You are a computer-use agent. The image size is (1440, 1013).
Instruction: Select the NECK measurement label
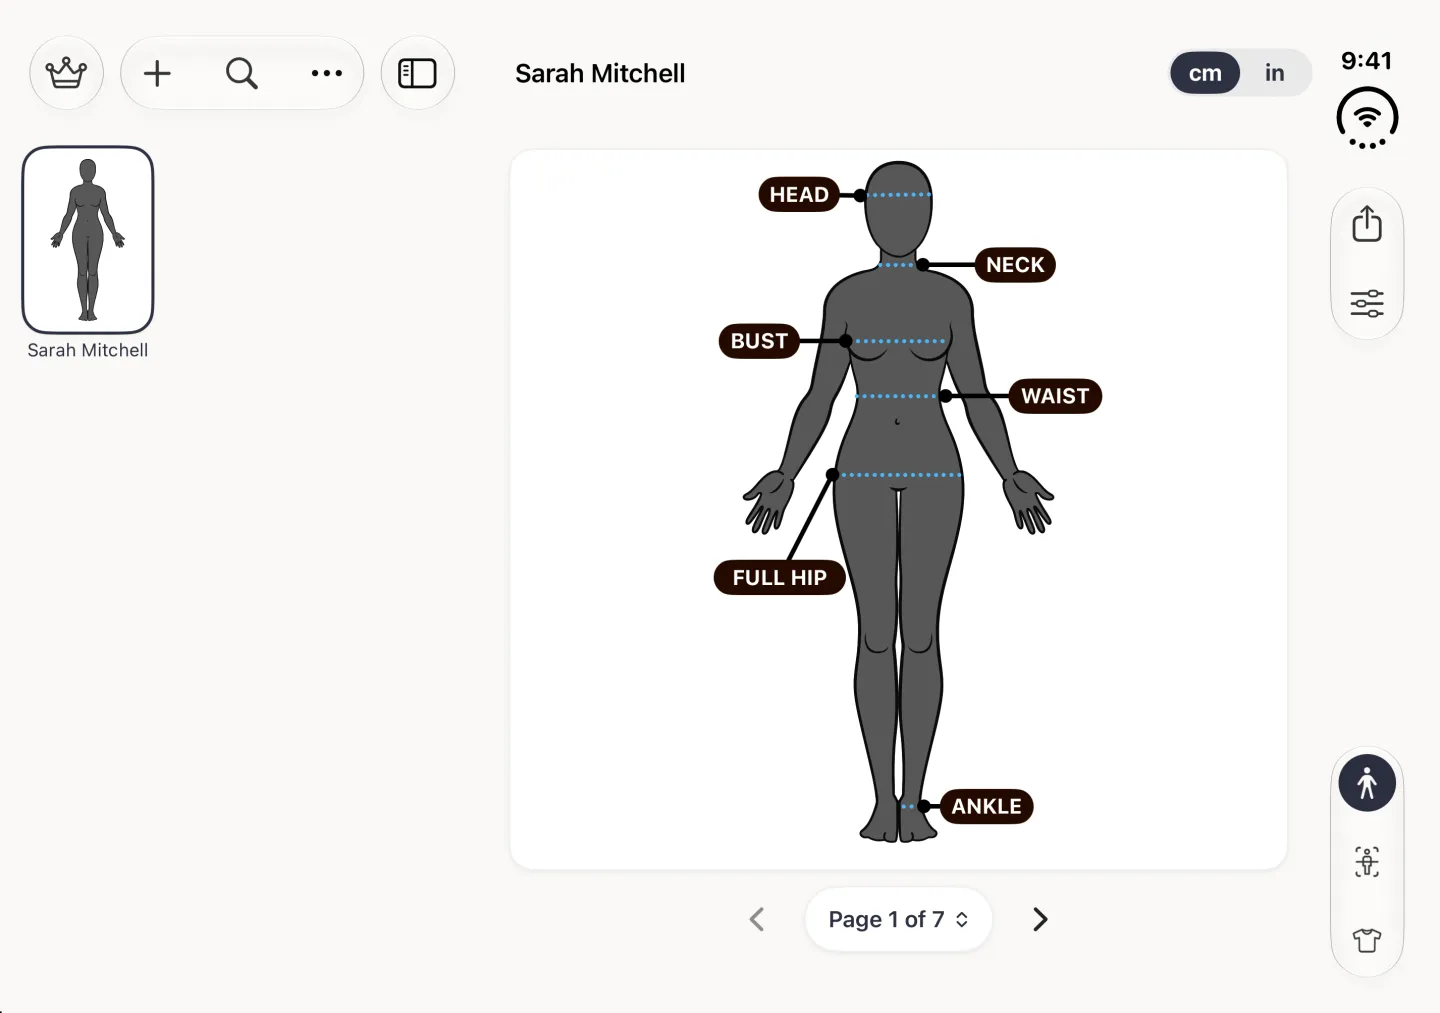coord(1015,265)
